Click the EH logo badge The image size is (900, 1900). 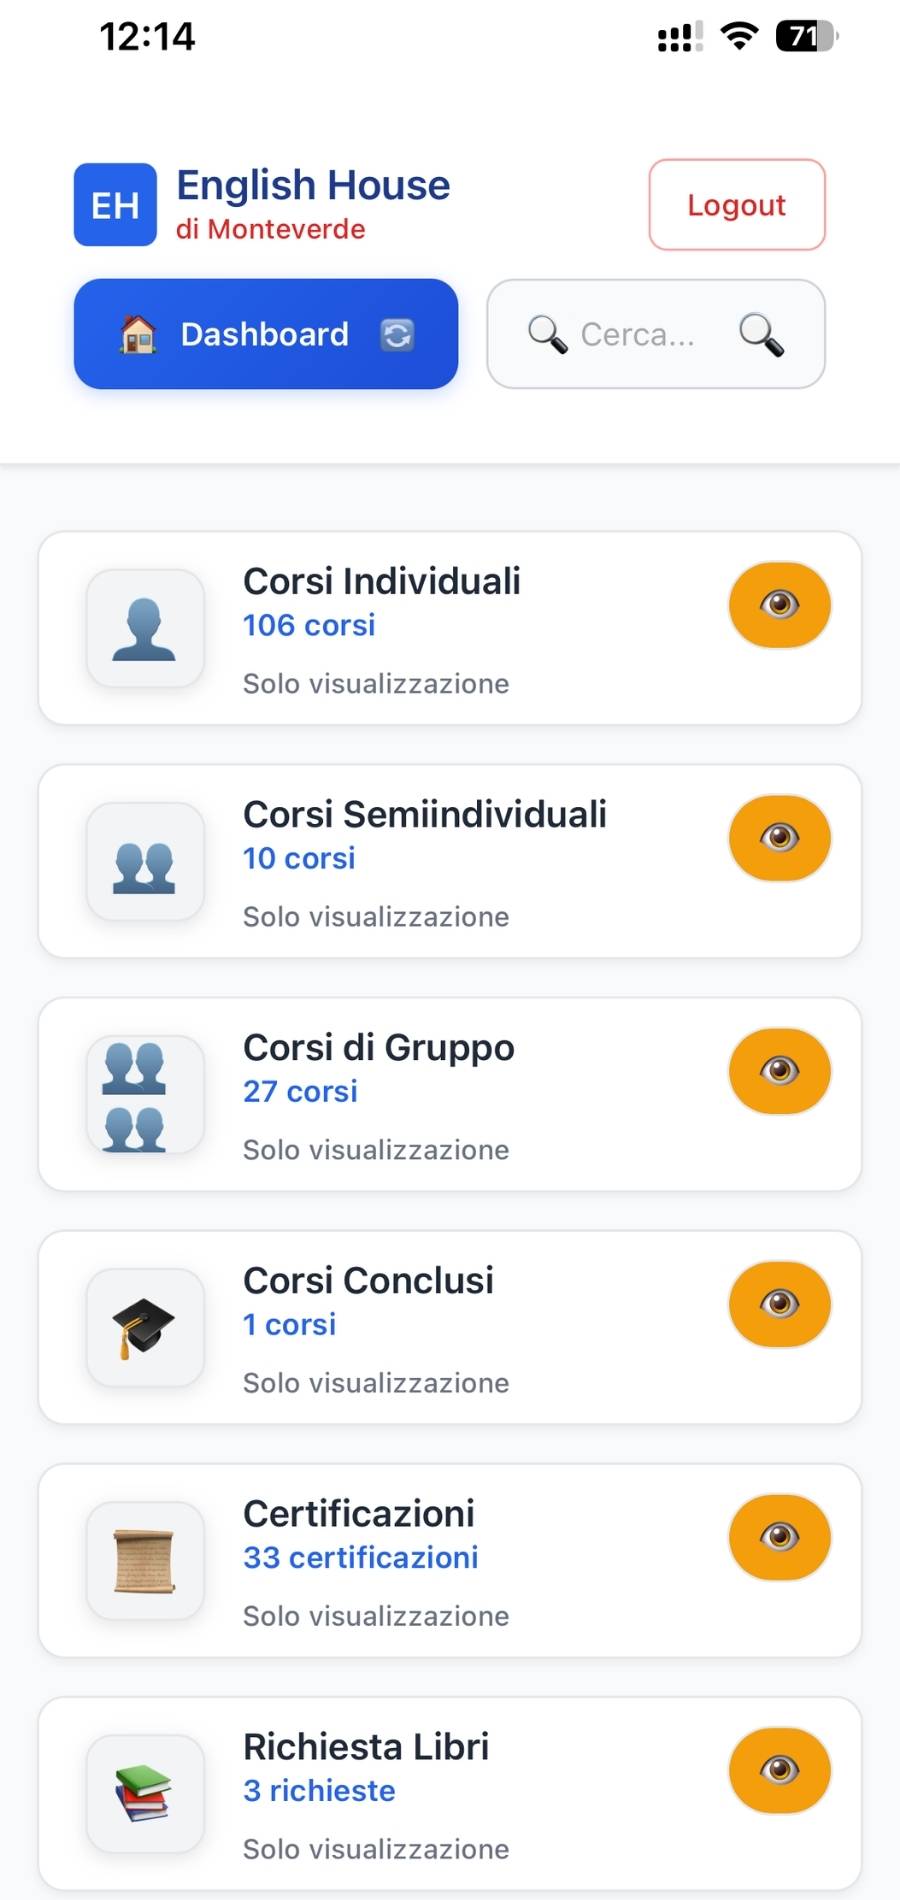[115, 205]
